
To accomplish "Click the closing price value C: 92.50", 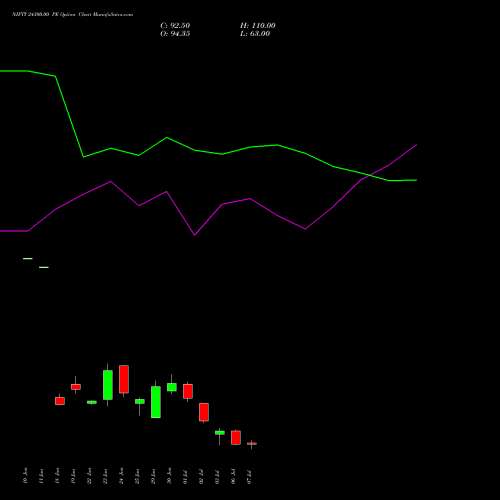I will 175,26.
